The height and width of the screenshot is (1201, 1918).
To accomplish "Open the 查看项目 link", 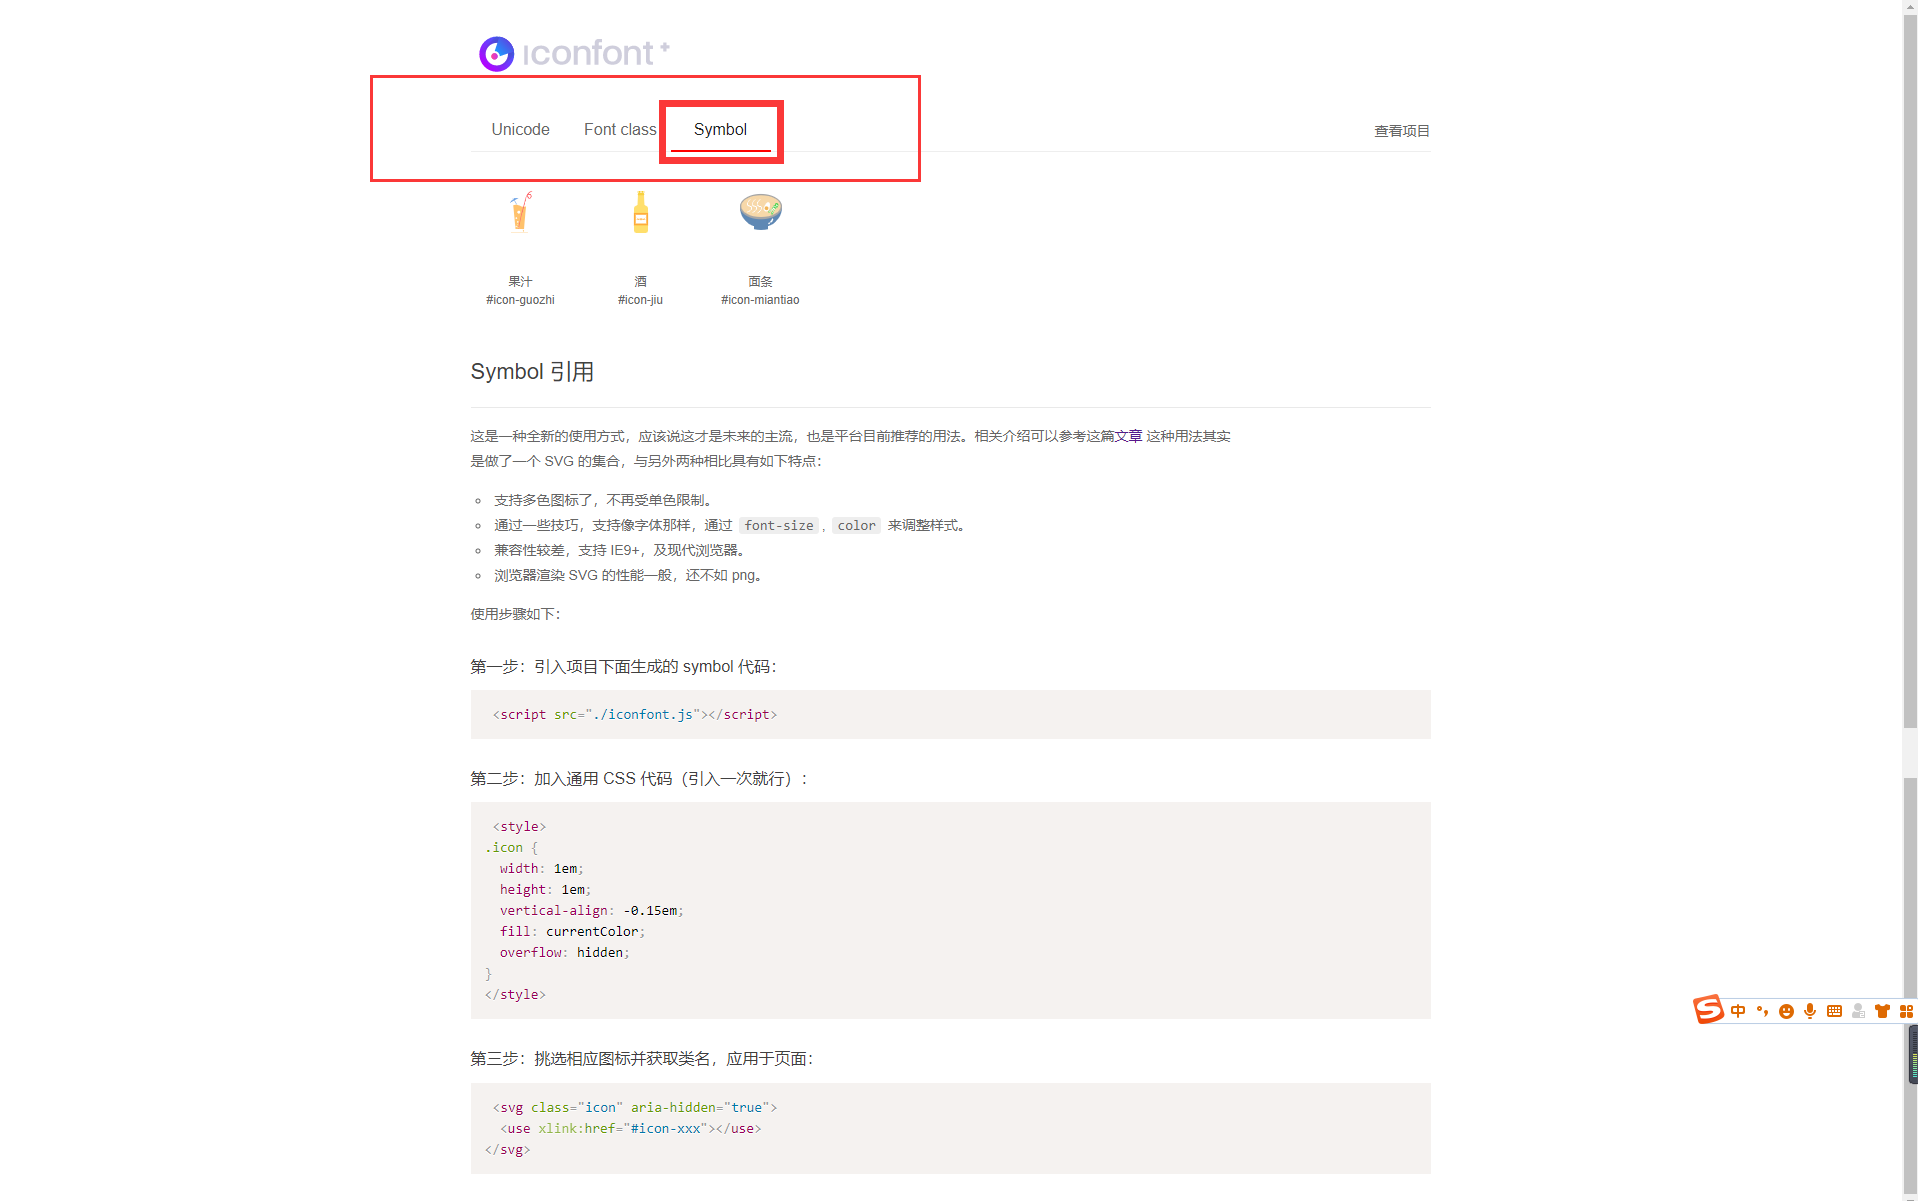I will point(1401,131).
